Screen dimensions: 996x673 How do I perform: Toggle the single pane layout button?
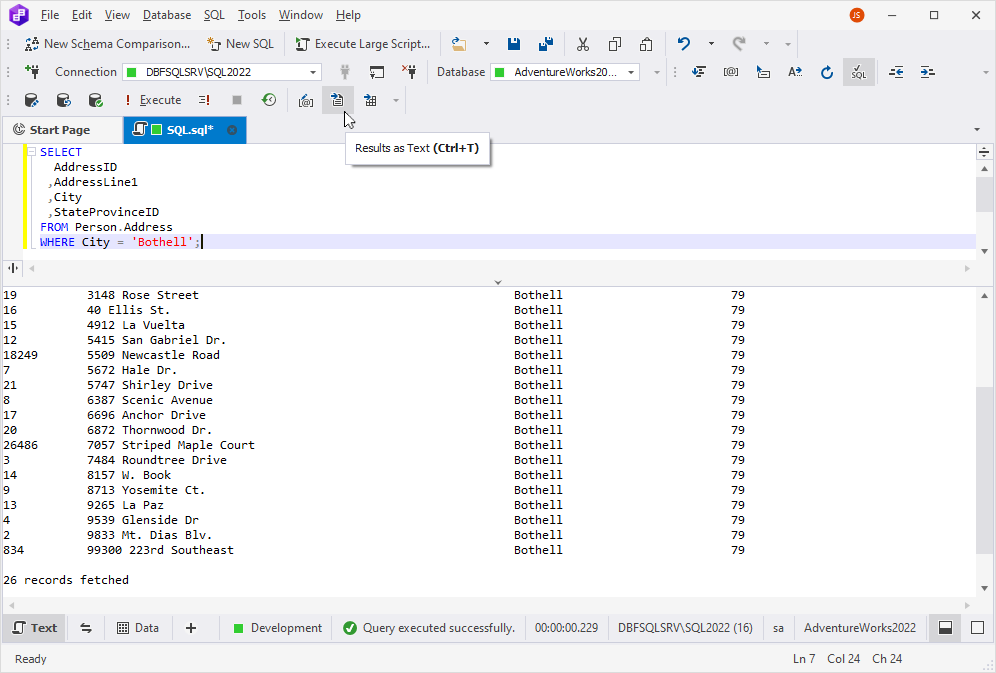(x=978, y=628)
